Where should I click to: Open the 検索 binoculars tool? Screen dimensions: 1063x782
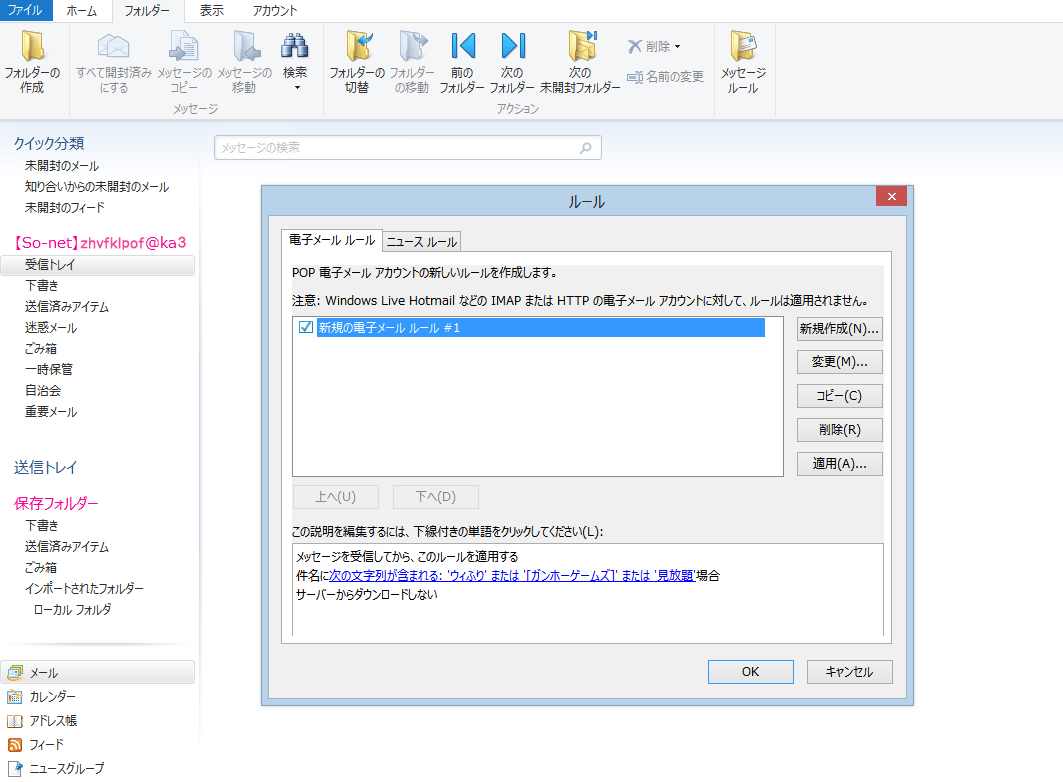point(295,46)
